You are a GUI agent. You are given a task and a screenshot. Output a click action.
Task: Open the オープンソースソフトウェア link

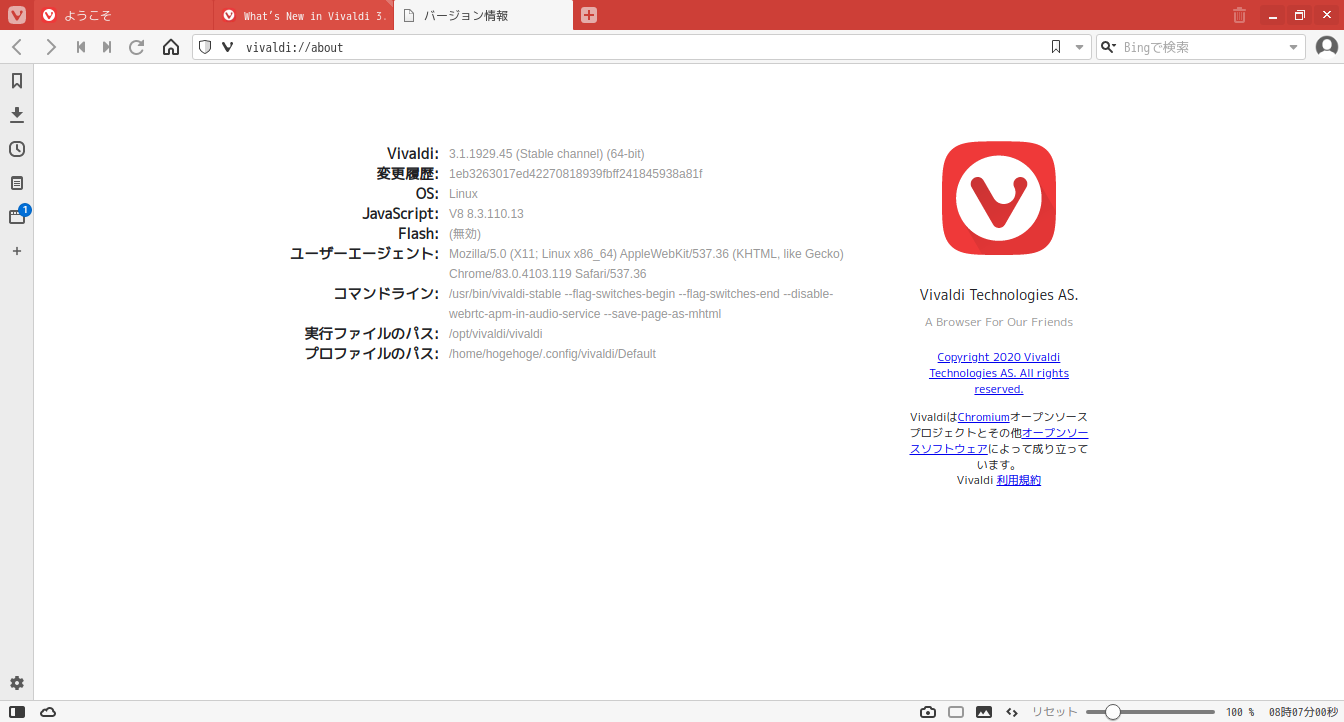point(999,441)
